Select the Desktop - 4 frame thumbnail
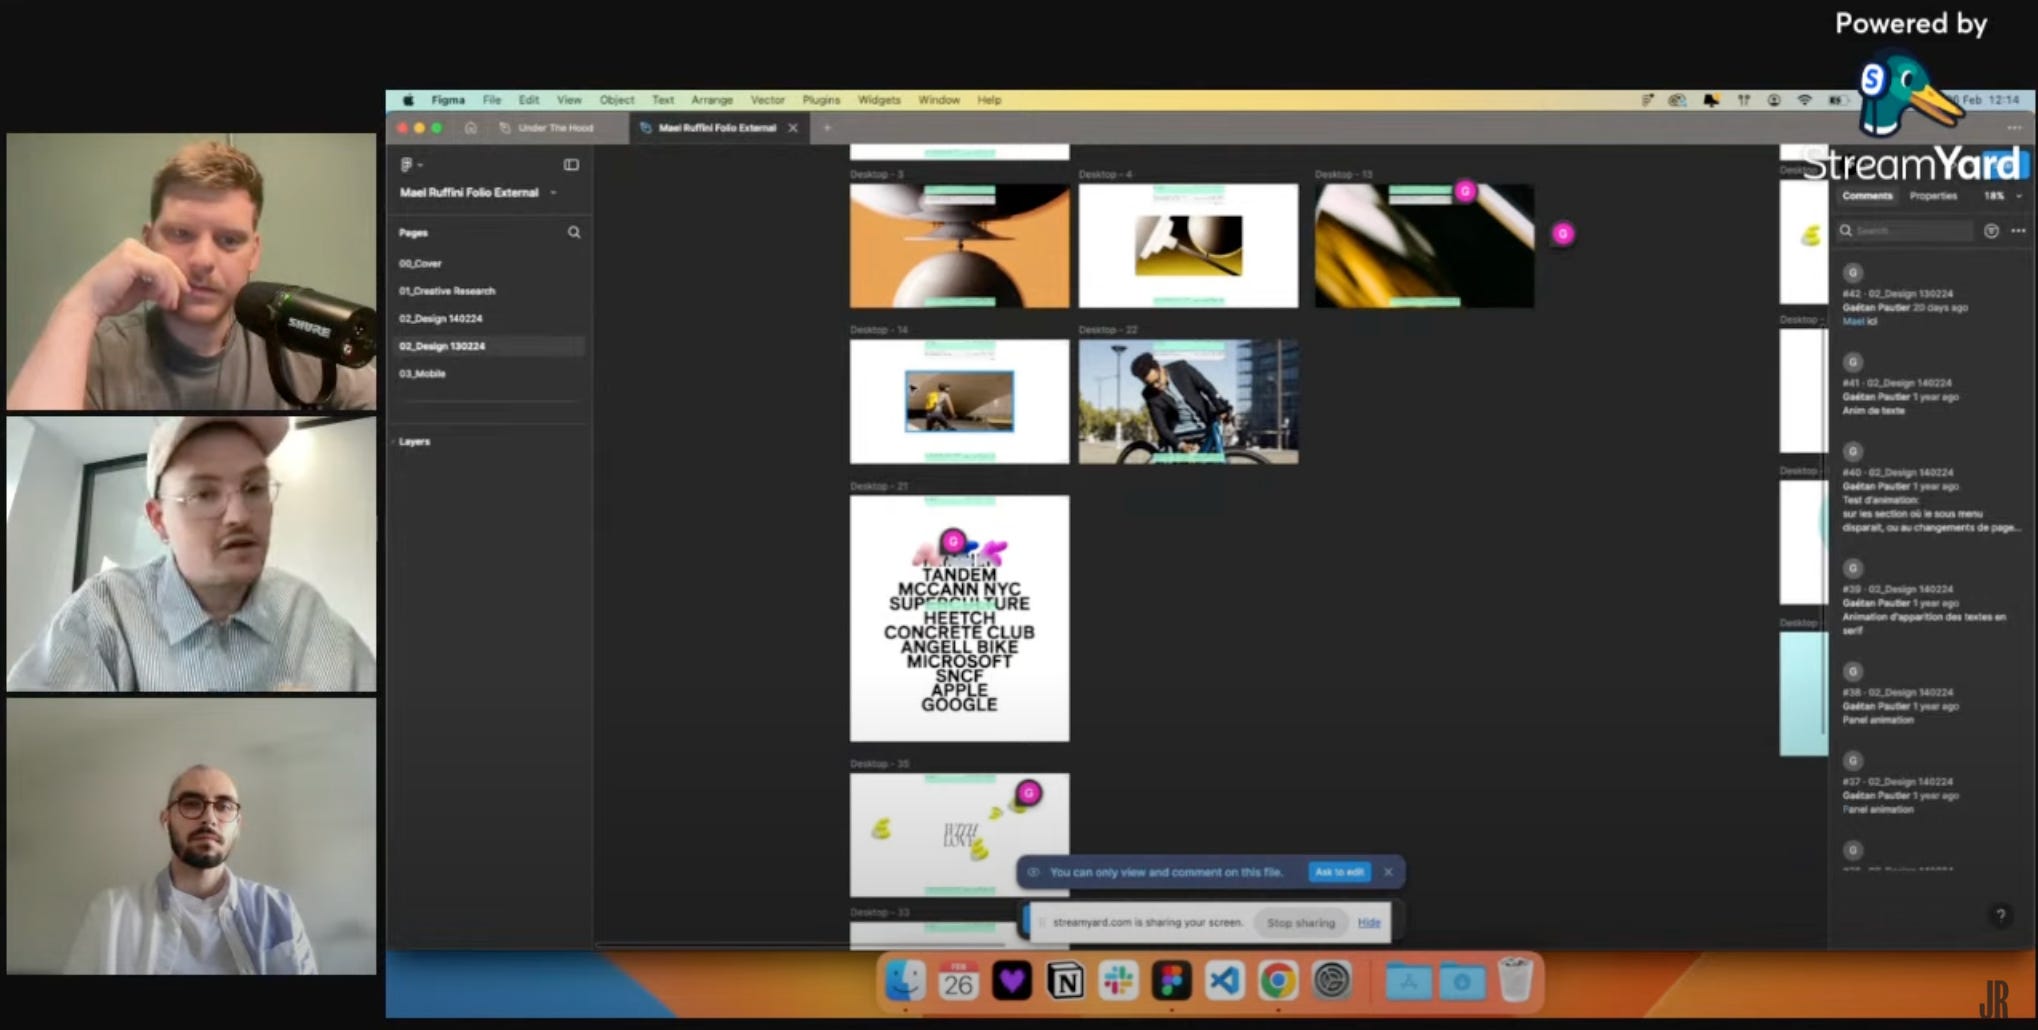 pyautogui.click(x=1188, y=245)
